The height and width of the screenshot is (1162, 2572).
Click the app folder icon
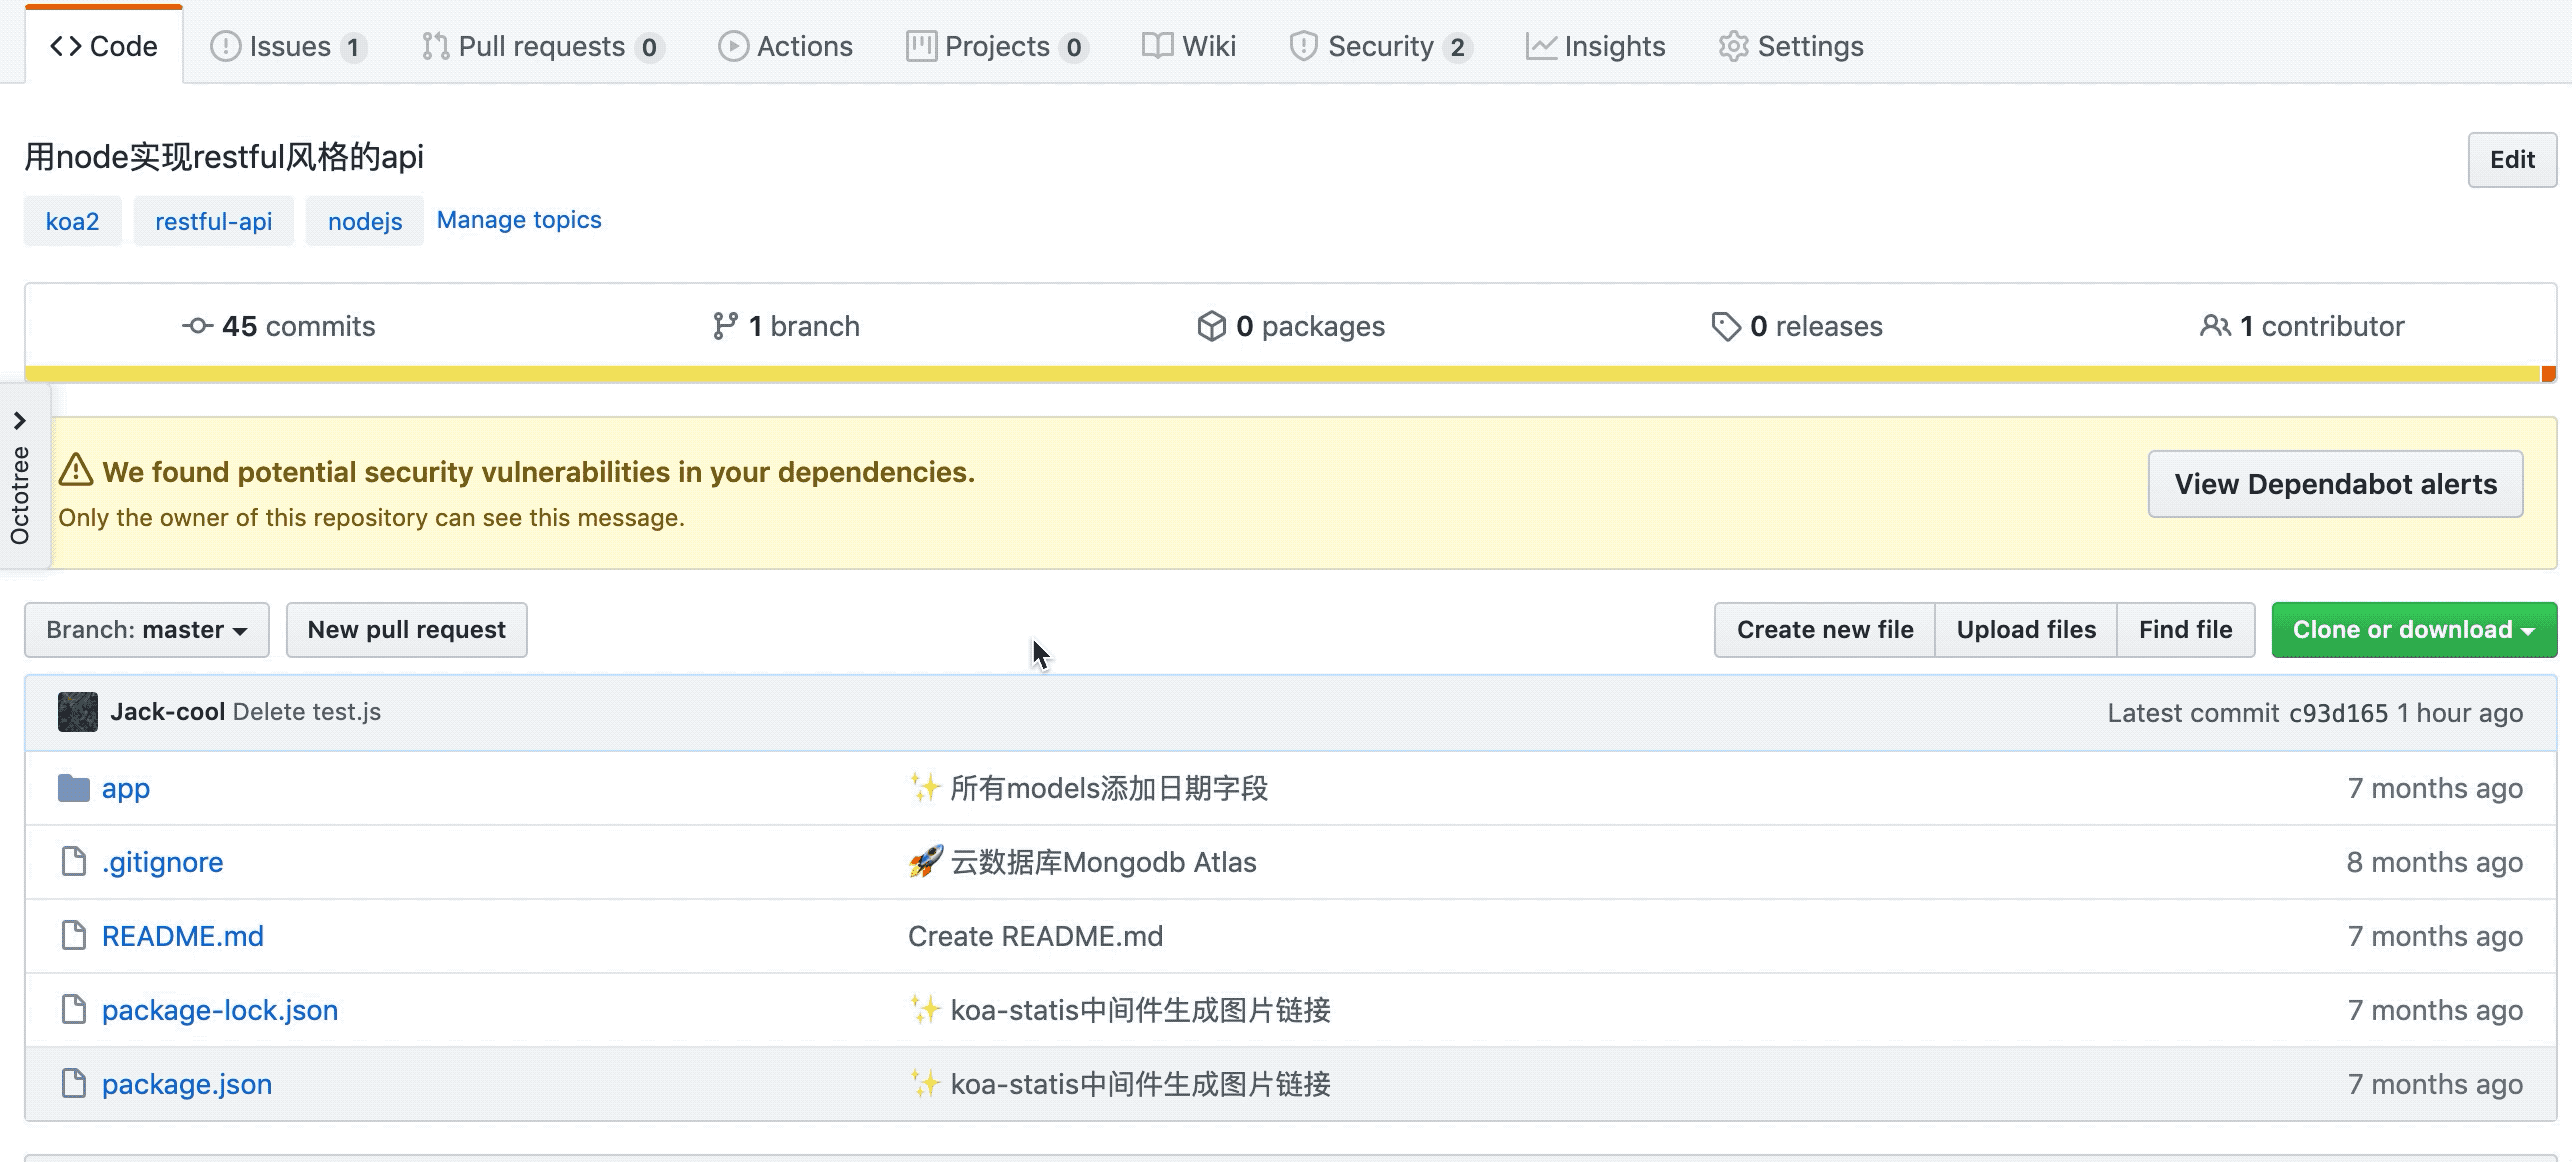(73, 788)
